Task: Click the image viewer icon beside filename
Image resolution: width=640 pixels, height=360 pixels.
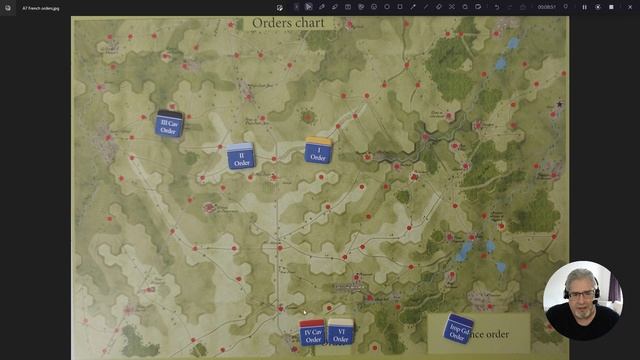Action: [8, 8]
